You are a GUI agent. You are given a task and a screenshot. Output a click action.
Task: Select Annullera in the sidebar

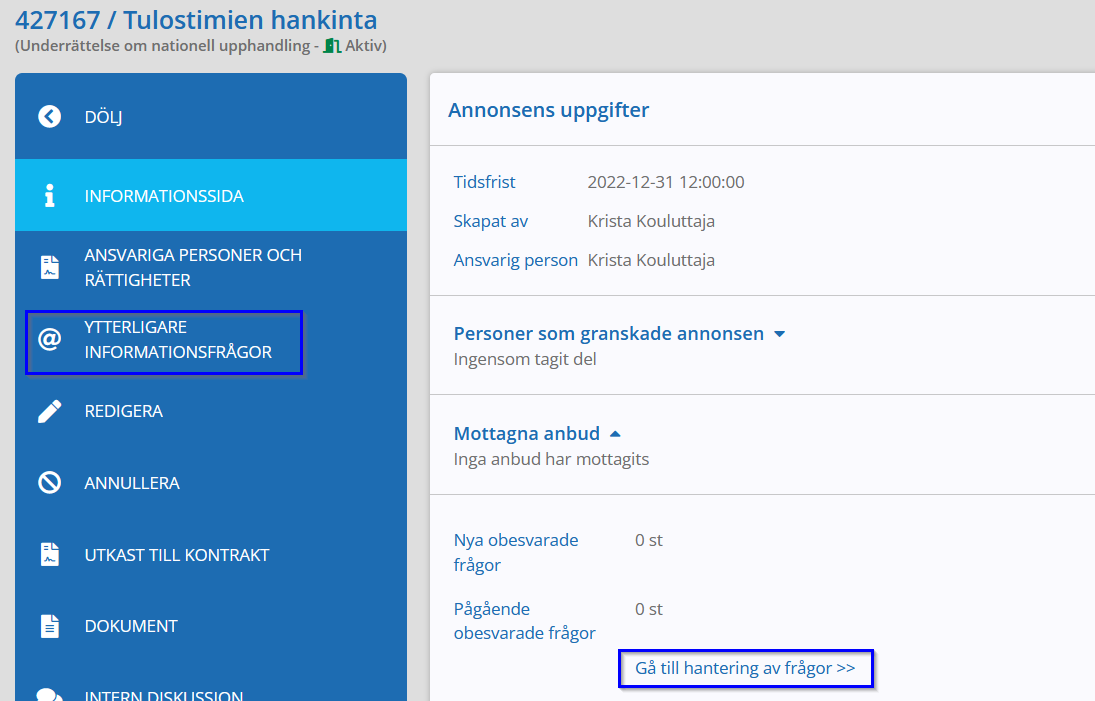[131, 483]
